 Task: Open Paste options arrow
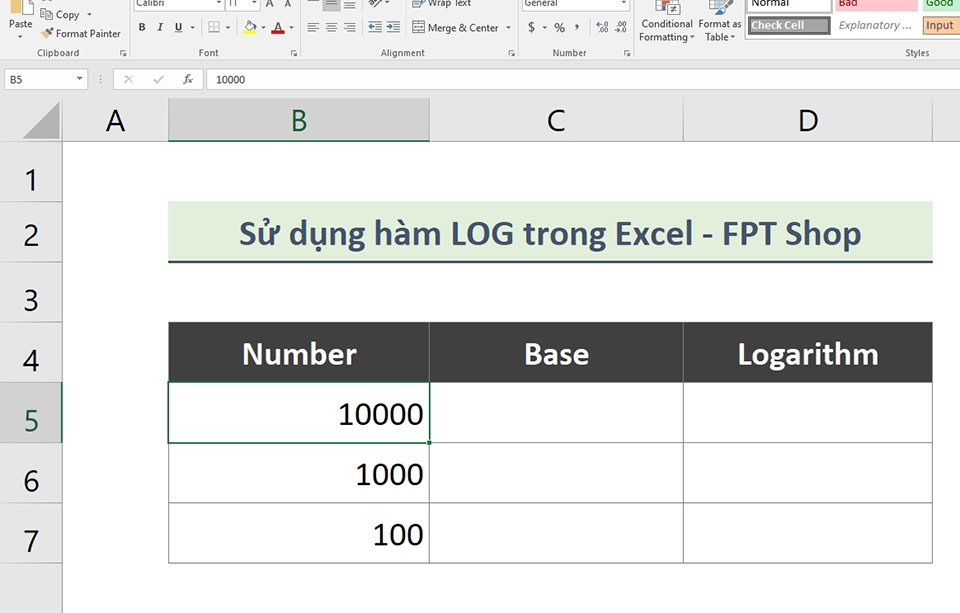20,37
